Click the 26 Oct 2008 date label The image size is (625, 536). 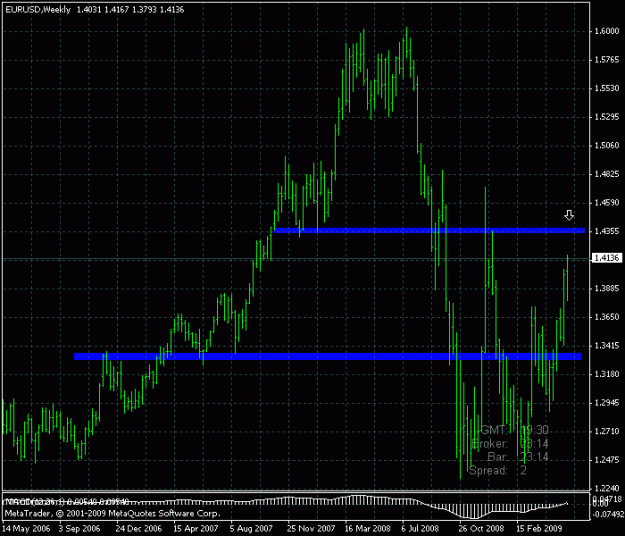[481, 529]
